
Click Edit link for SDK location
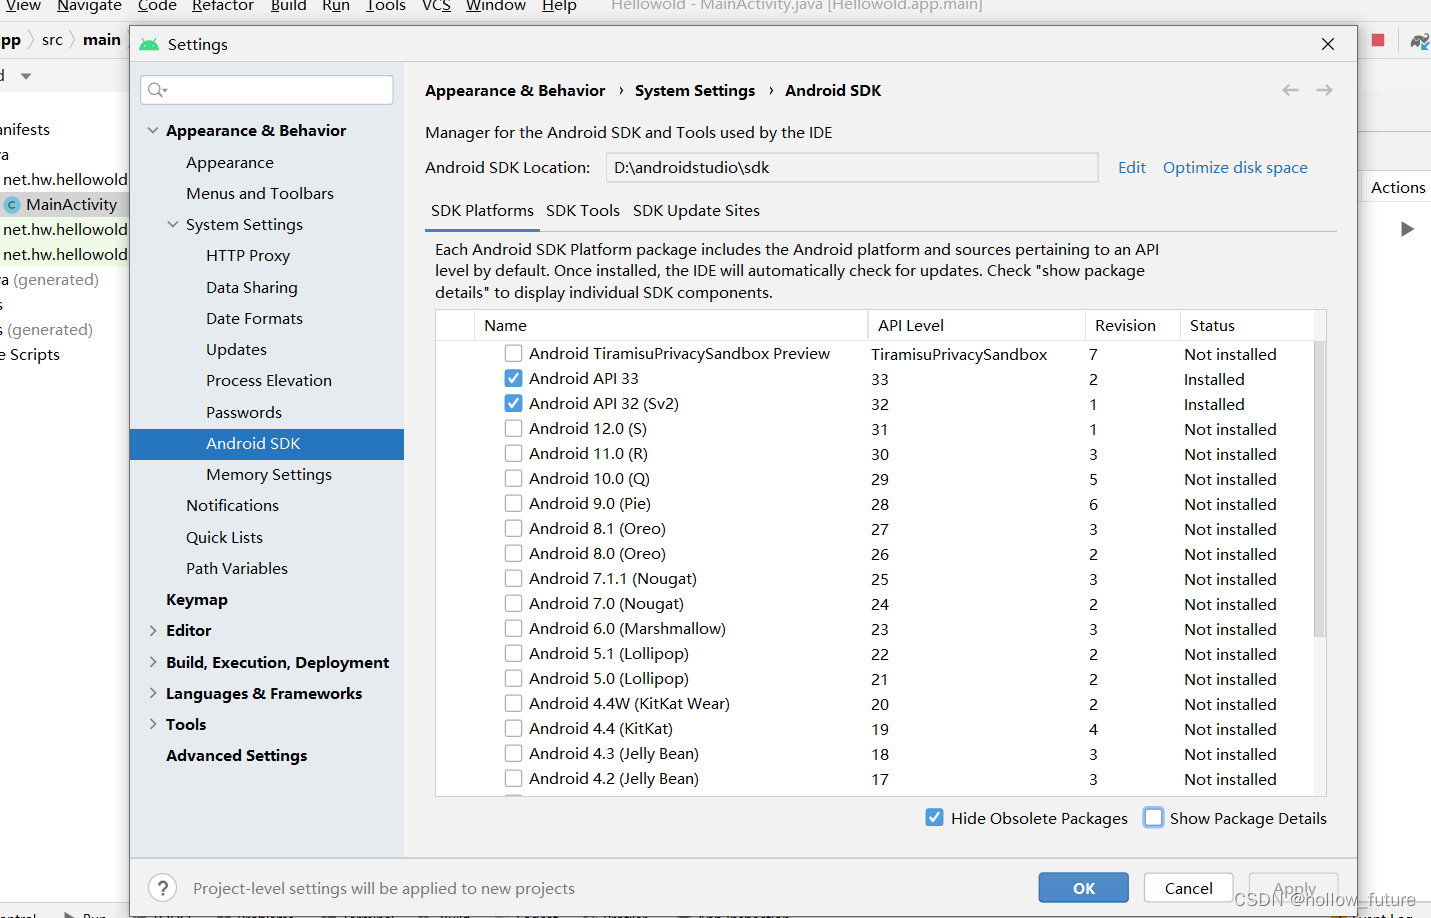pos(1132,168)
